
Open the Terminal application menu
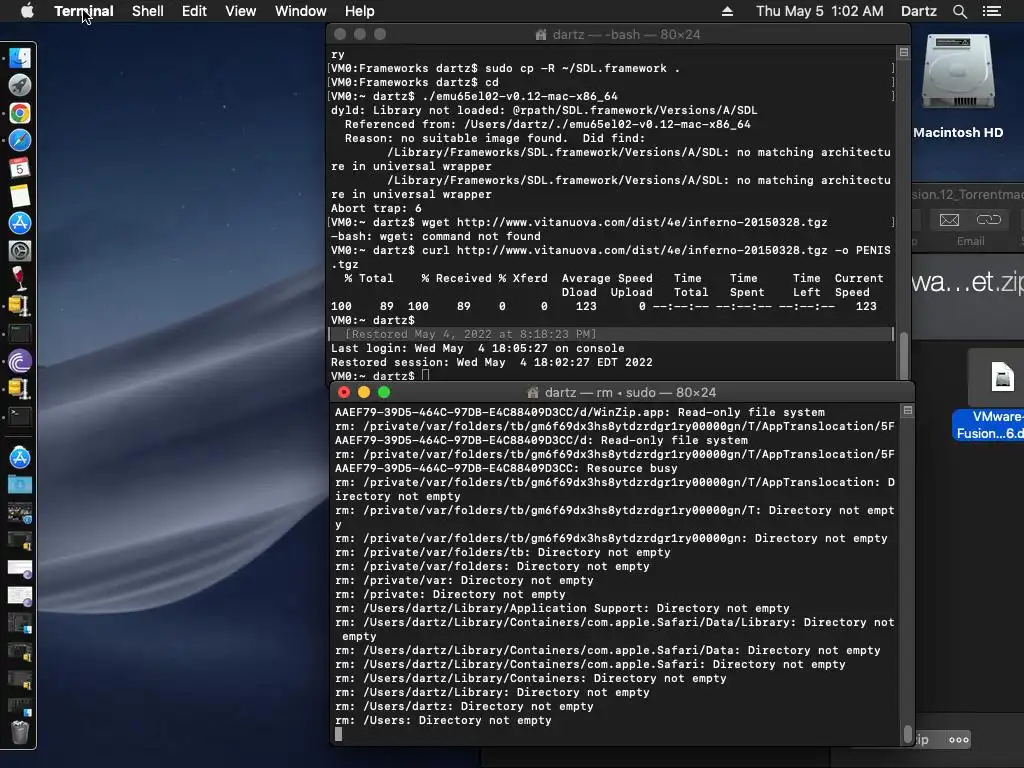tap(84, 11)
